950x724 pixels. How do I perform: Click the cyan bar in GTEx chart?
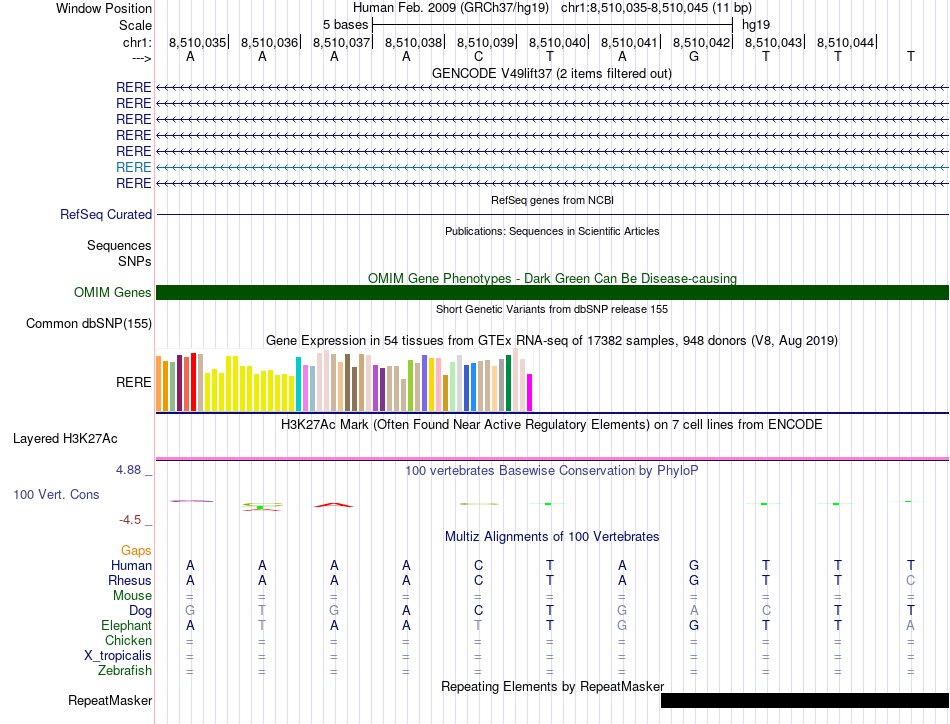[x=298, y=384]
